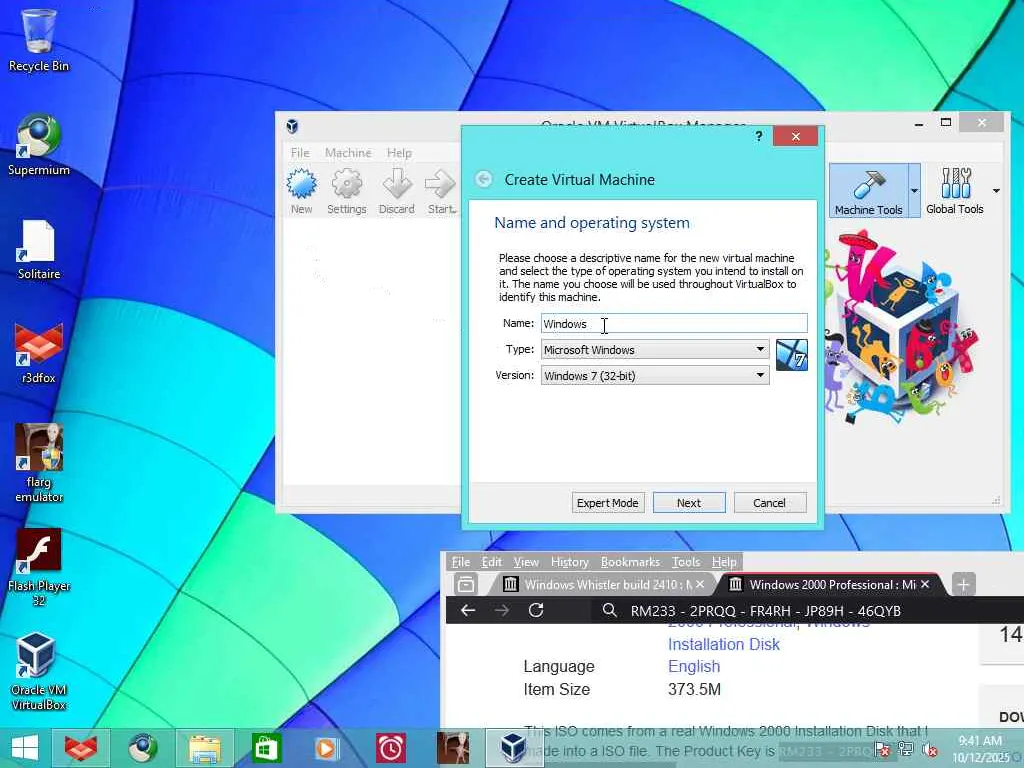The height and width of the screenshot is (768, 1024).
Task: Open VirtualBox Settings toolbar icon
Action: tap(346, 191)
